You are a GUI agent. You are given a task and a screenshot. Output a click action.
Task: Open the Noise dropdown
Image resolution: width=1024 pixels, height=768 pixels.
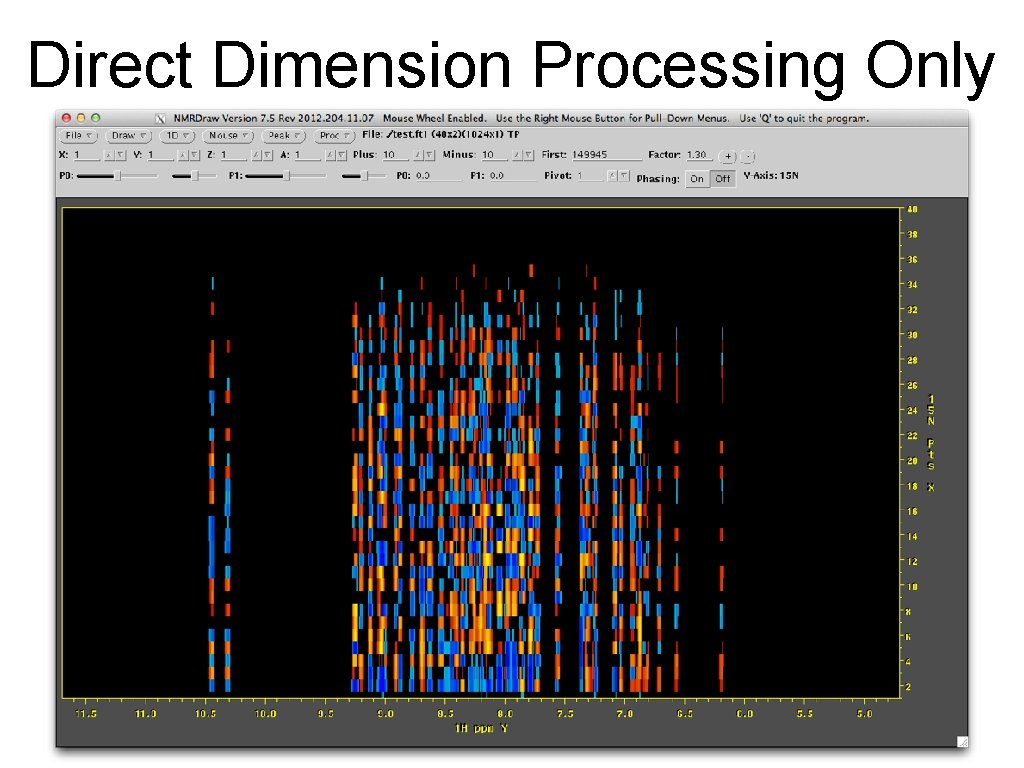coord(228,136)
